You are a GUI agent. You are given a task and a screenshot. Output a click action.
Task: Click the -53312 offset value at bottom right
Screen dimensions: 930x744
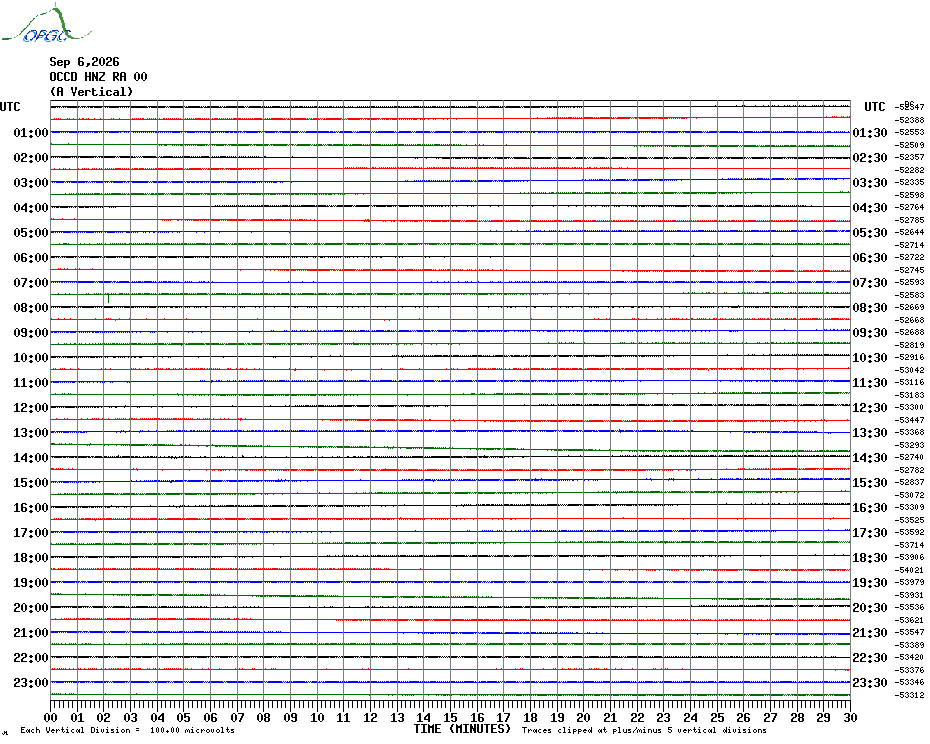(909, 695)
